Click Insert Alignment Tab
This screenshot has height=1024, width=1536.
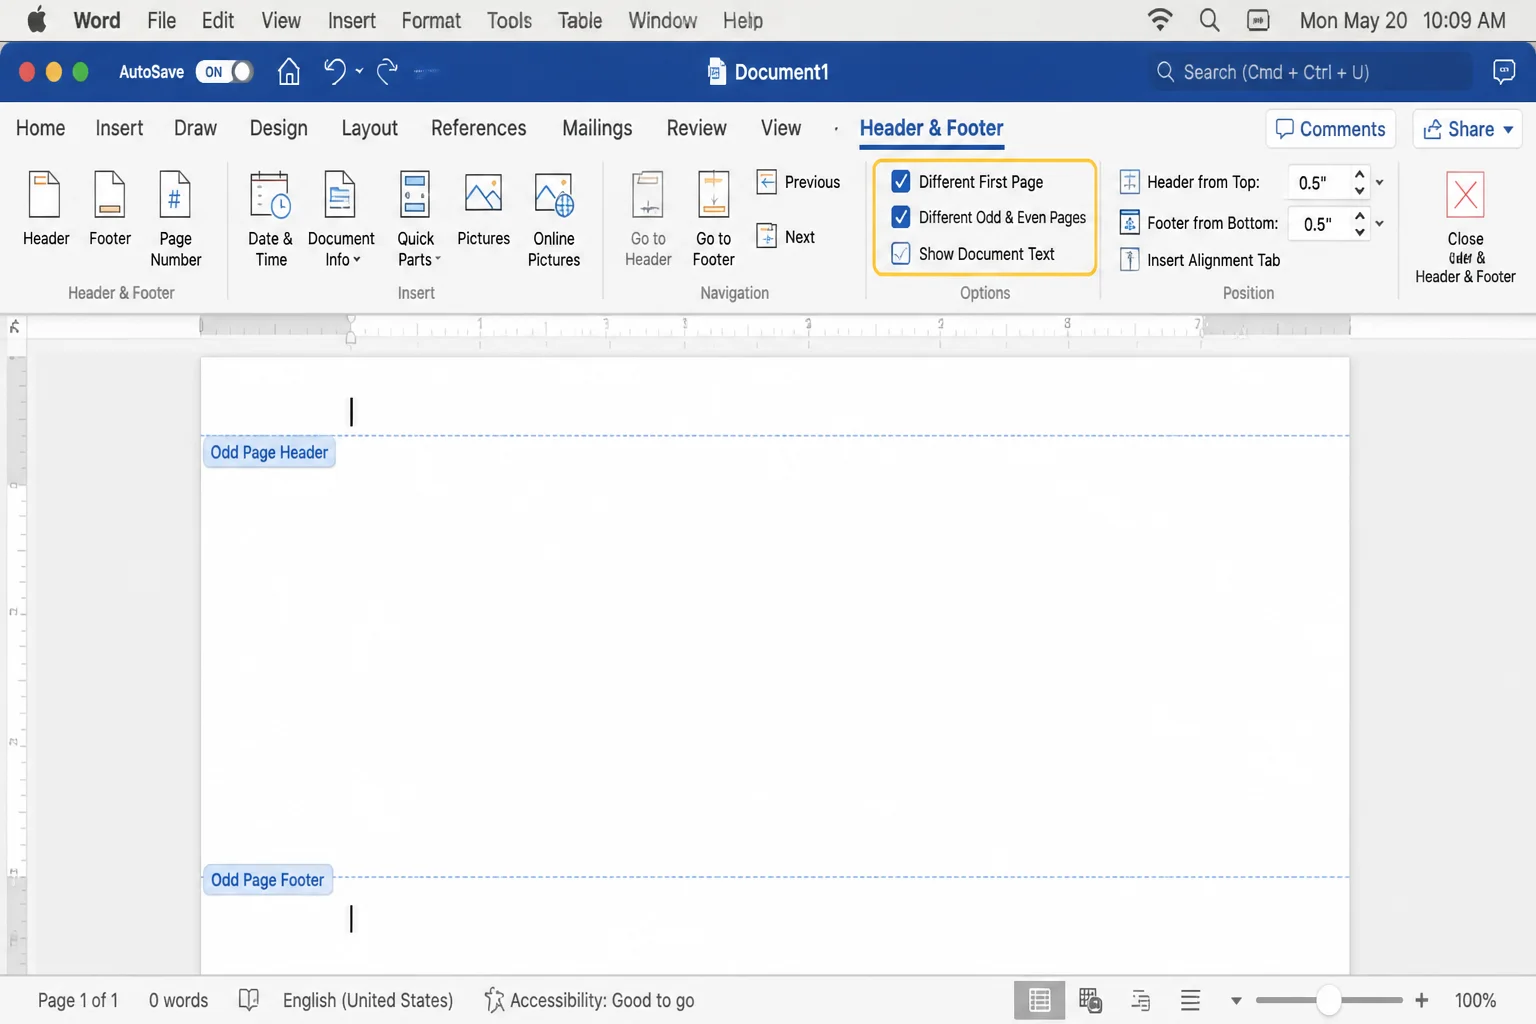point(1199,260)
